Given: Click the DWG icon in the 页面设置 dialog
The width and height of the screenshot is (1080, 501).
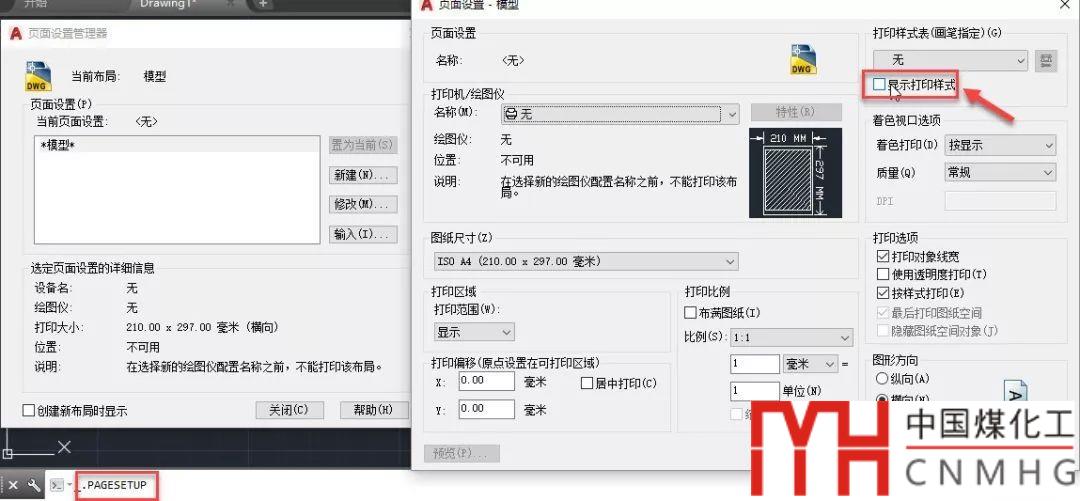Looking at the screenshot, I should point(803,60).
